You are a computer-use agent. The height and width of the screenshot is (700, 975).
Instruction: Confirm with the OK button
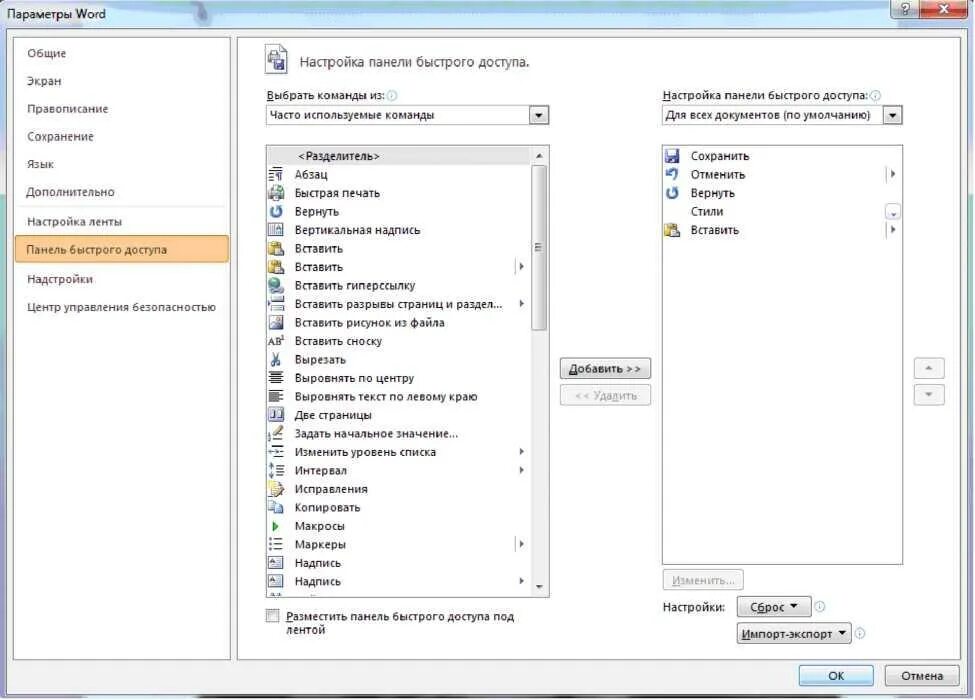pyautogui.click(x=836, y=675)
